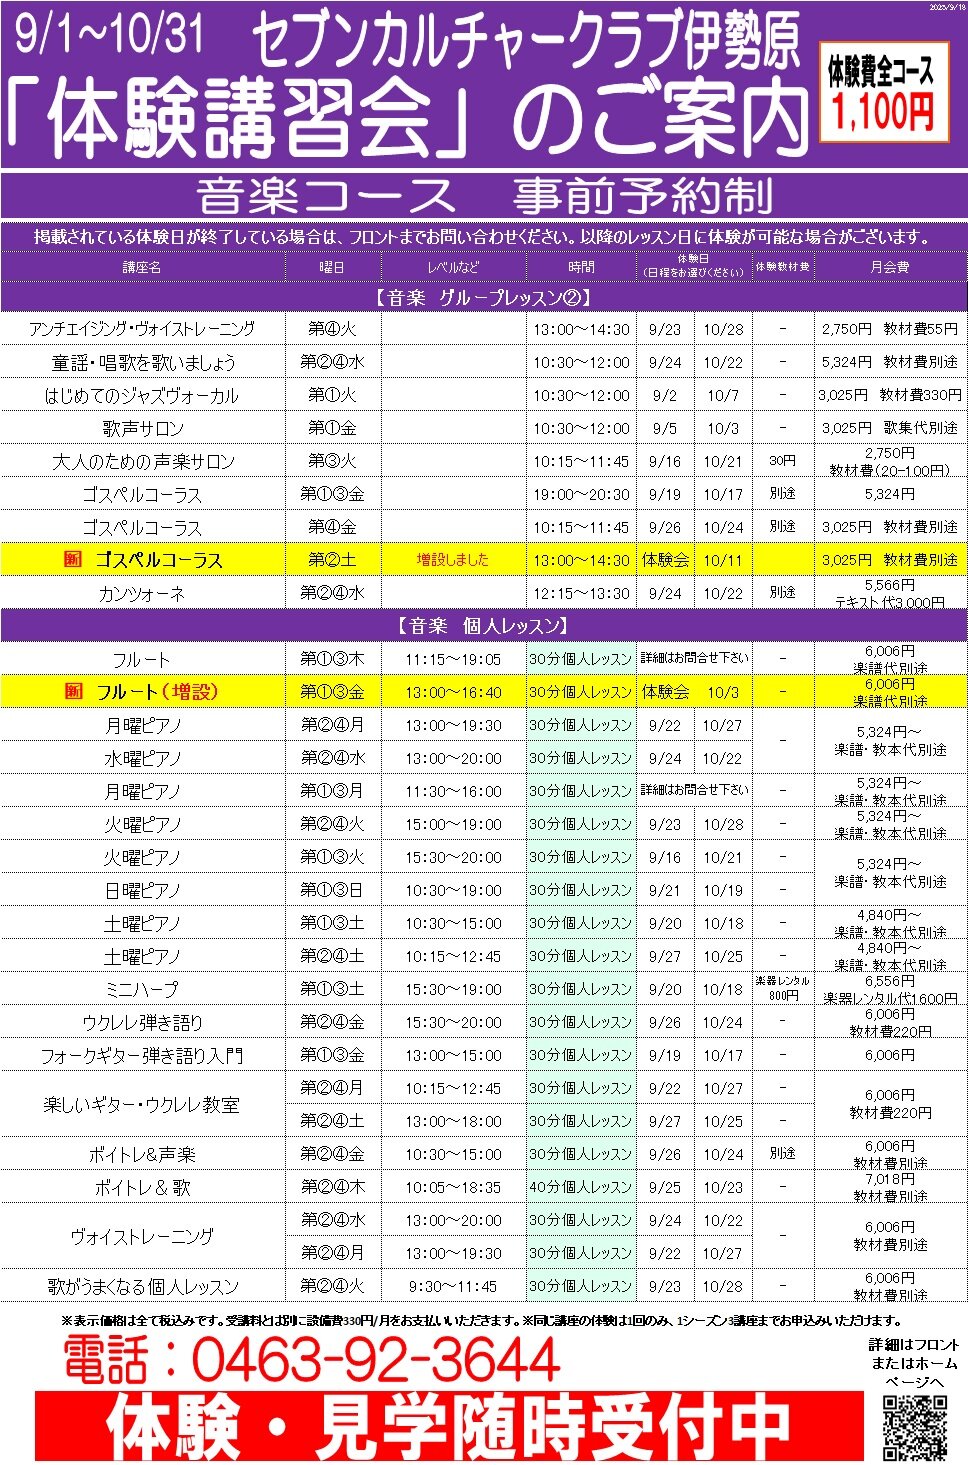This screenshot has width=968, height=1465.
Task: Click the ミニハープ course name
Action: click(x=142, y=989)
